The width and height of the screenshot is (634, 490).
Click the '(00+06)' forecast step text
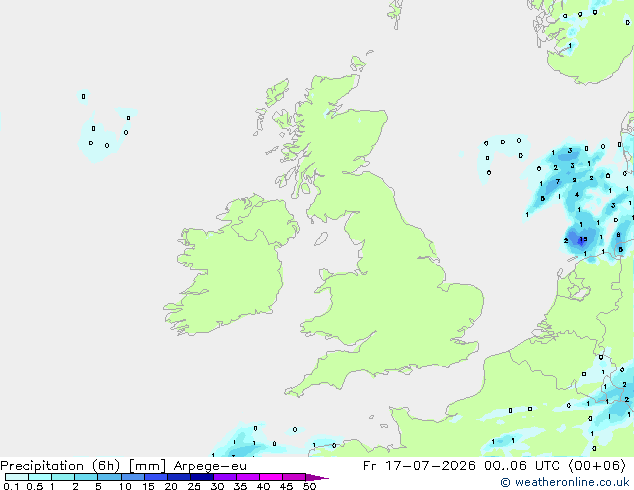tap(597, 466)
